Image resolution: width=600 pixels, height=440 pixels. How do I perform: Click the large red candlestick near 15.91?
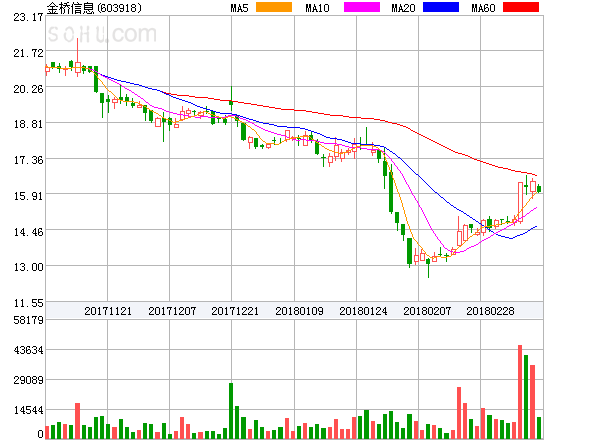click(520, 202)
